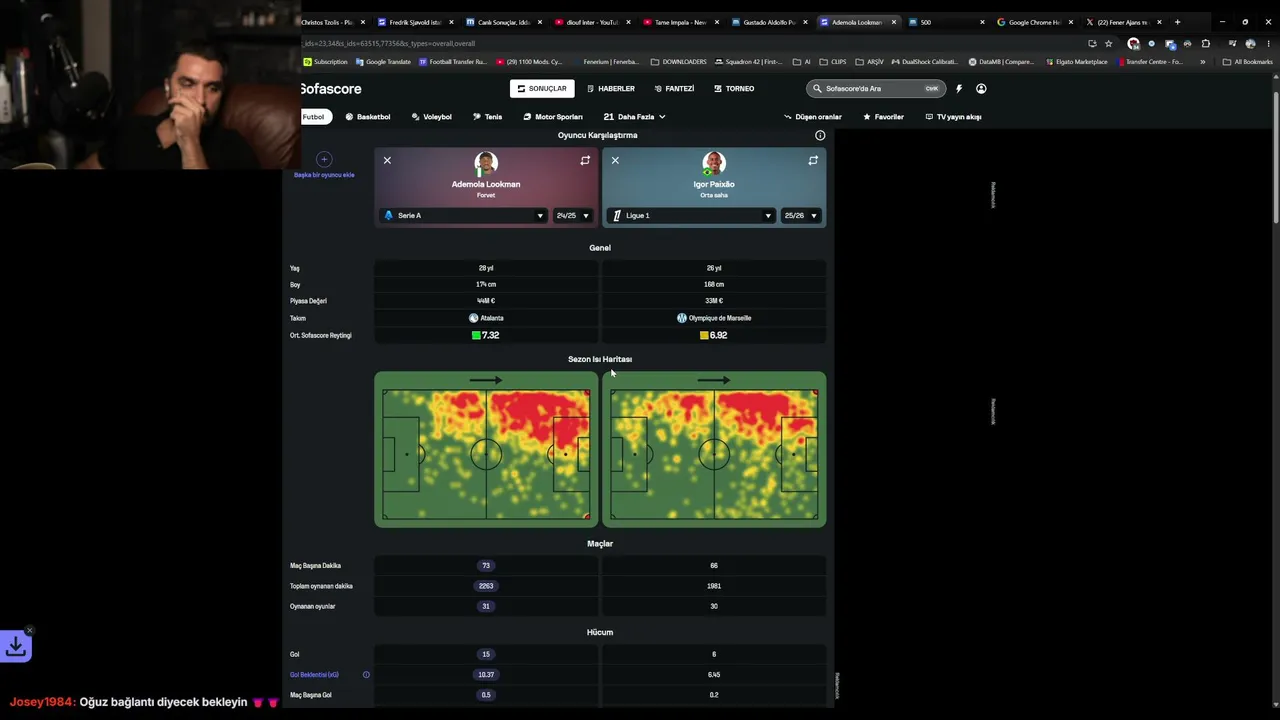Viewport: 1280px width, 720px height.
Task: Open the FANTEZİ section
Action: (674, 89)
